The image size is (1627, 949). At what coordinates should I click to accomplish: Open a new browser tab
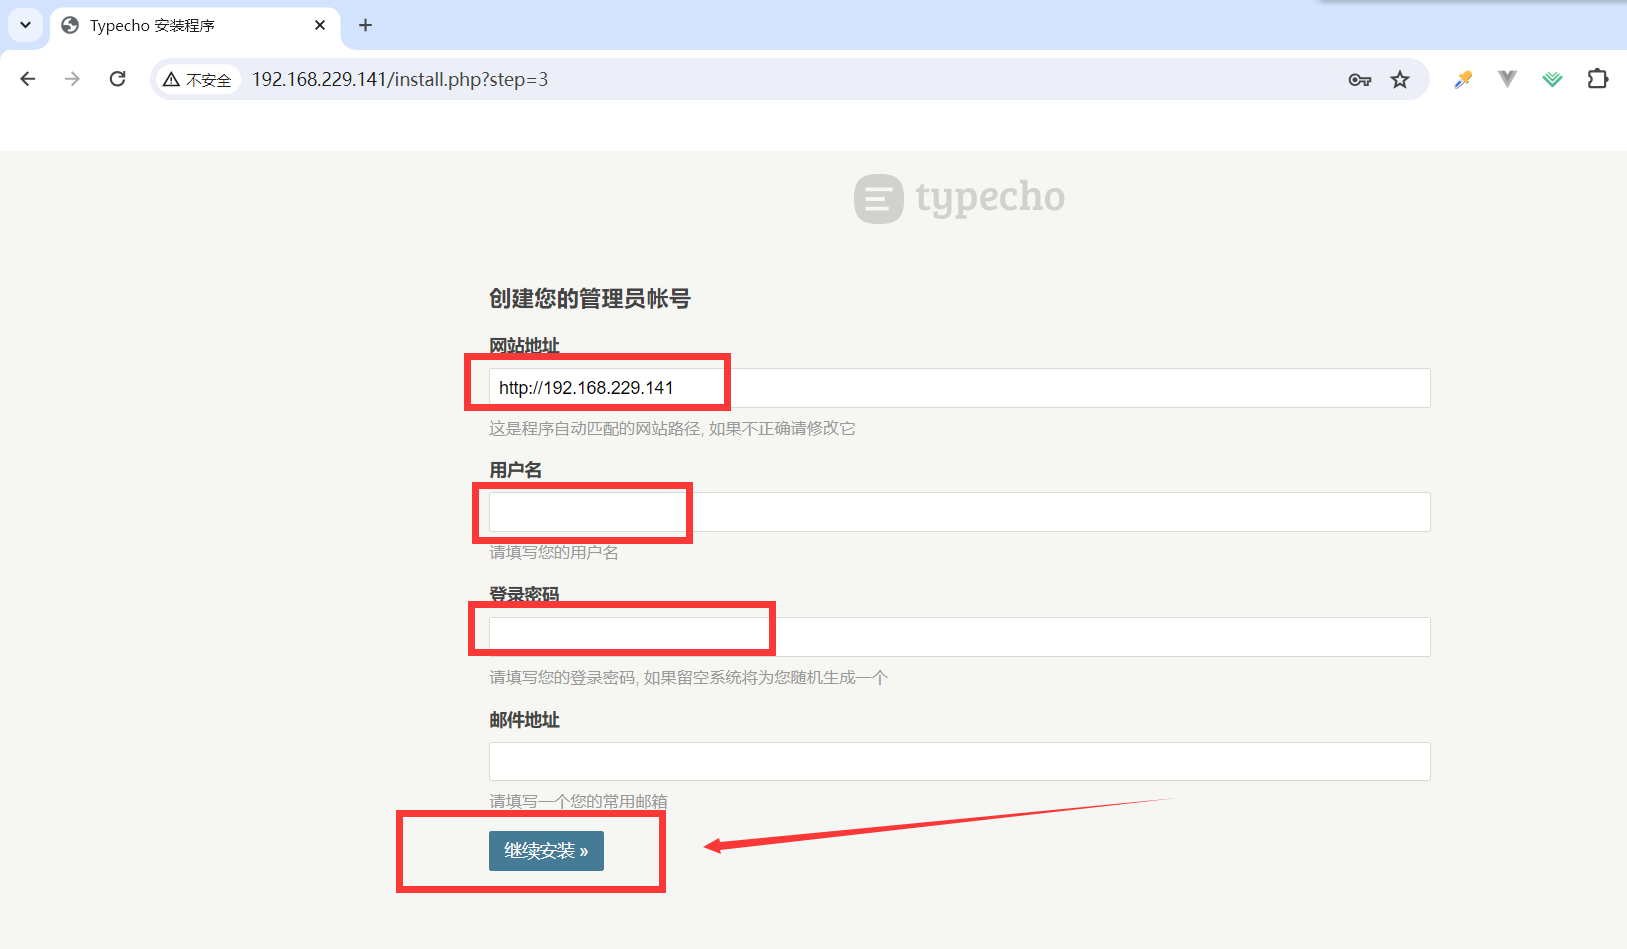pos(365,25)
